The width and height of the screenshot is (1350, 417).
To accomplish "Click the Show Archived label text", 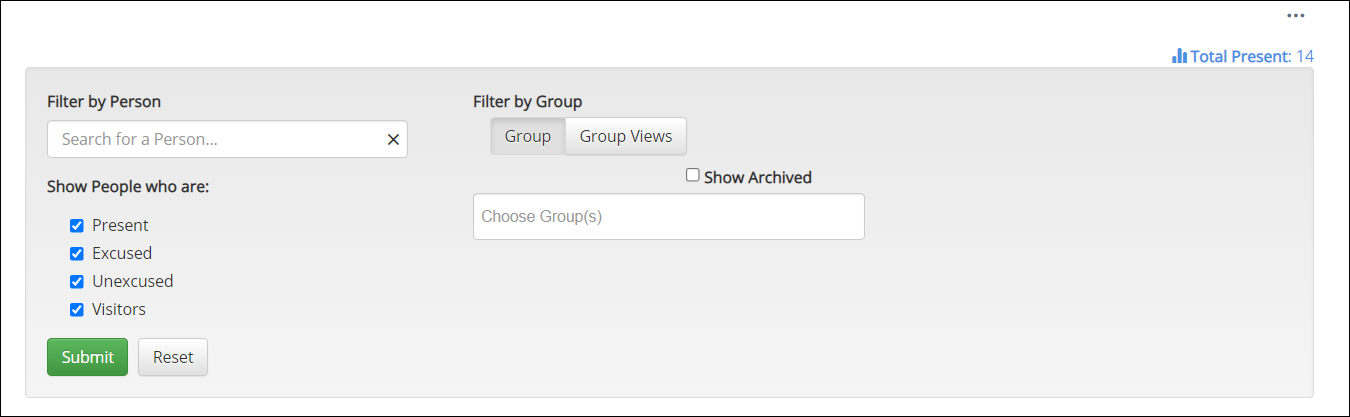I will tap(758, 178).
